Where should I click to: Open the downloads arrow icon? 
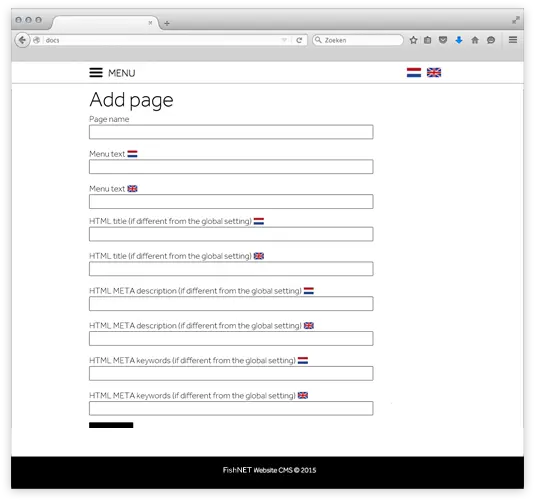(x=459, y=40)
